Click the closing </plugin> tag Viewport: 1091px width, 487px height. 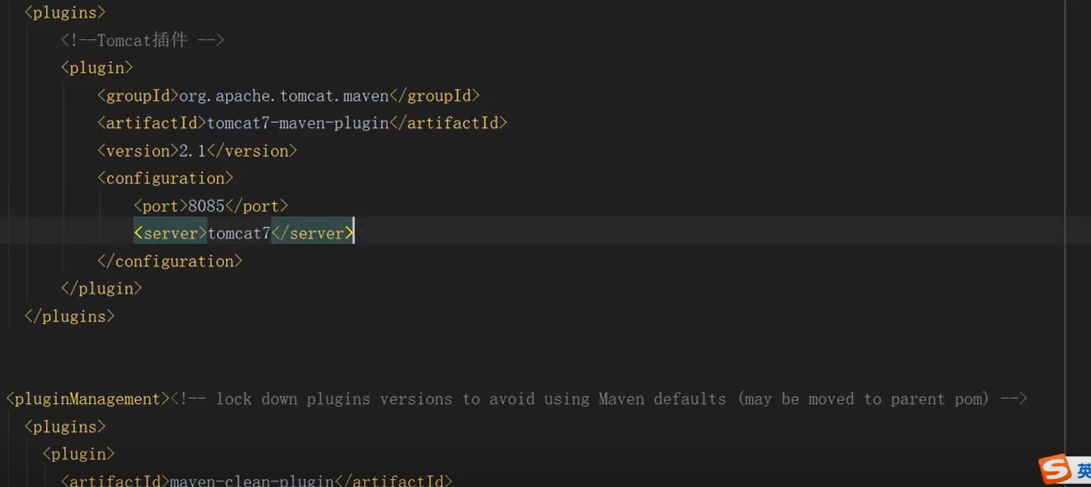[102, 288]
